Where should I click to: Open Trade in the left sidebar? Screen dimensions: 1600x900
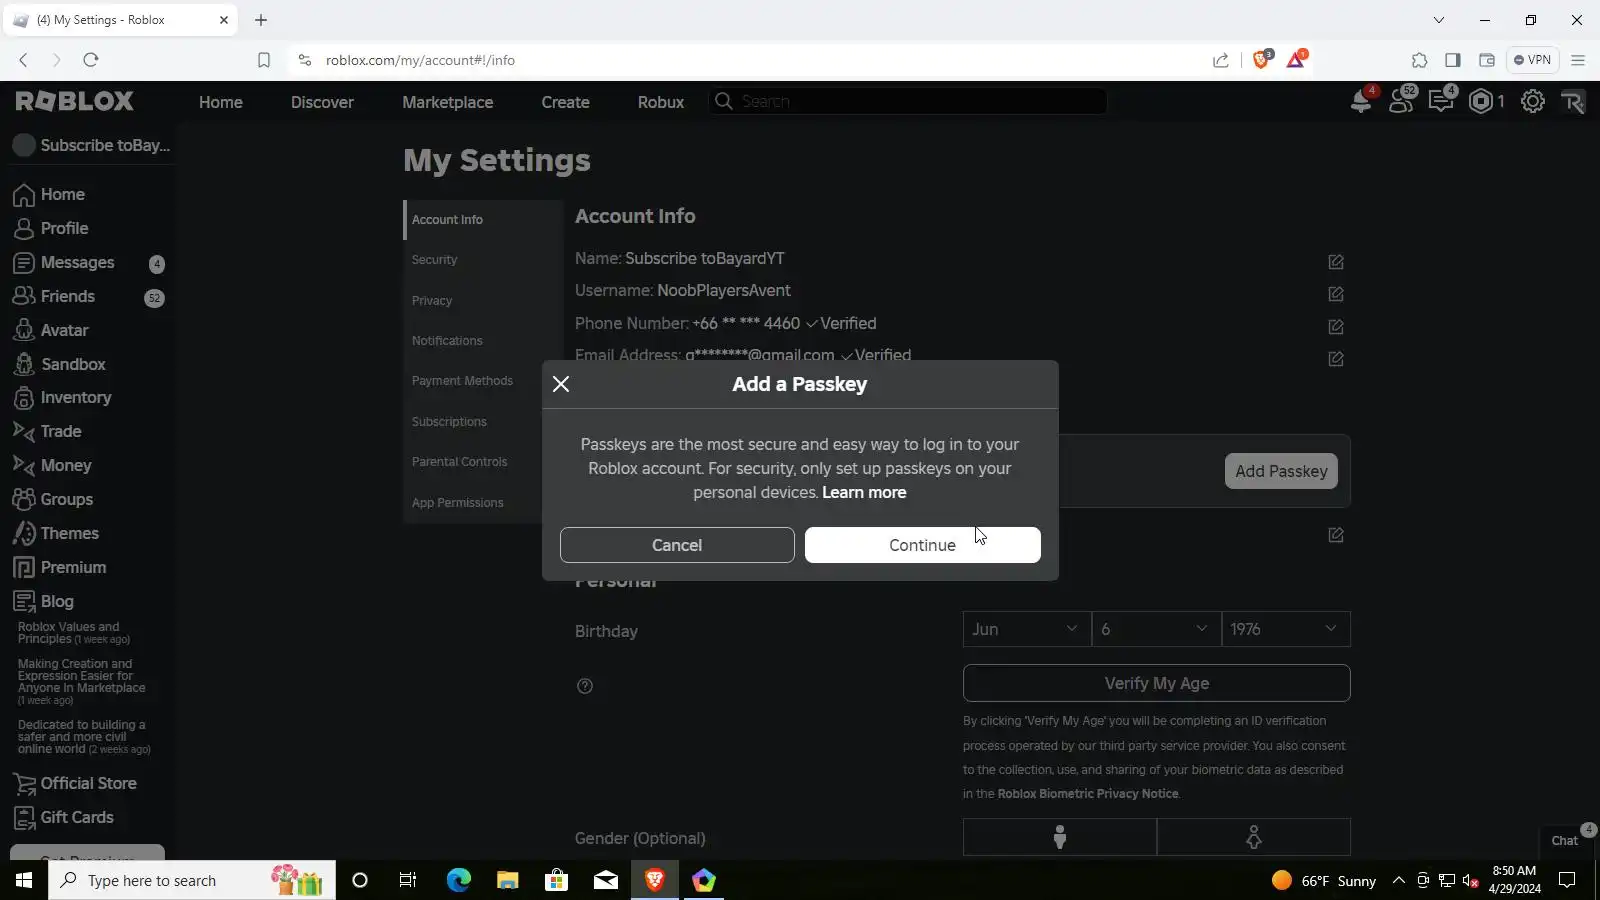[x=60, y=431]
